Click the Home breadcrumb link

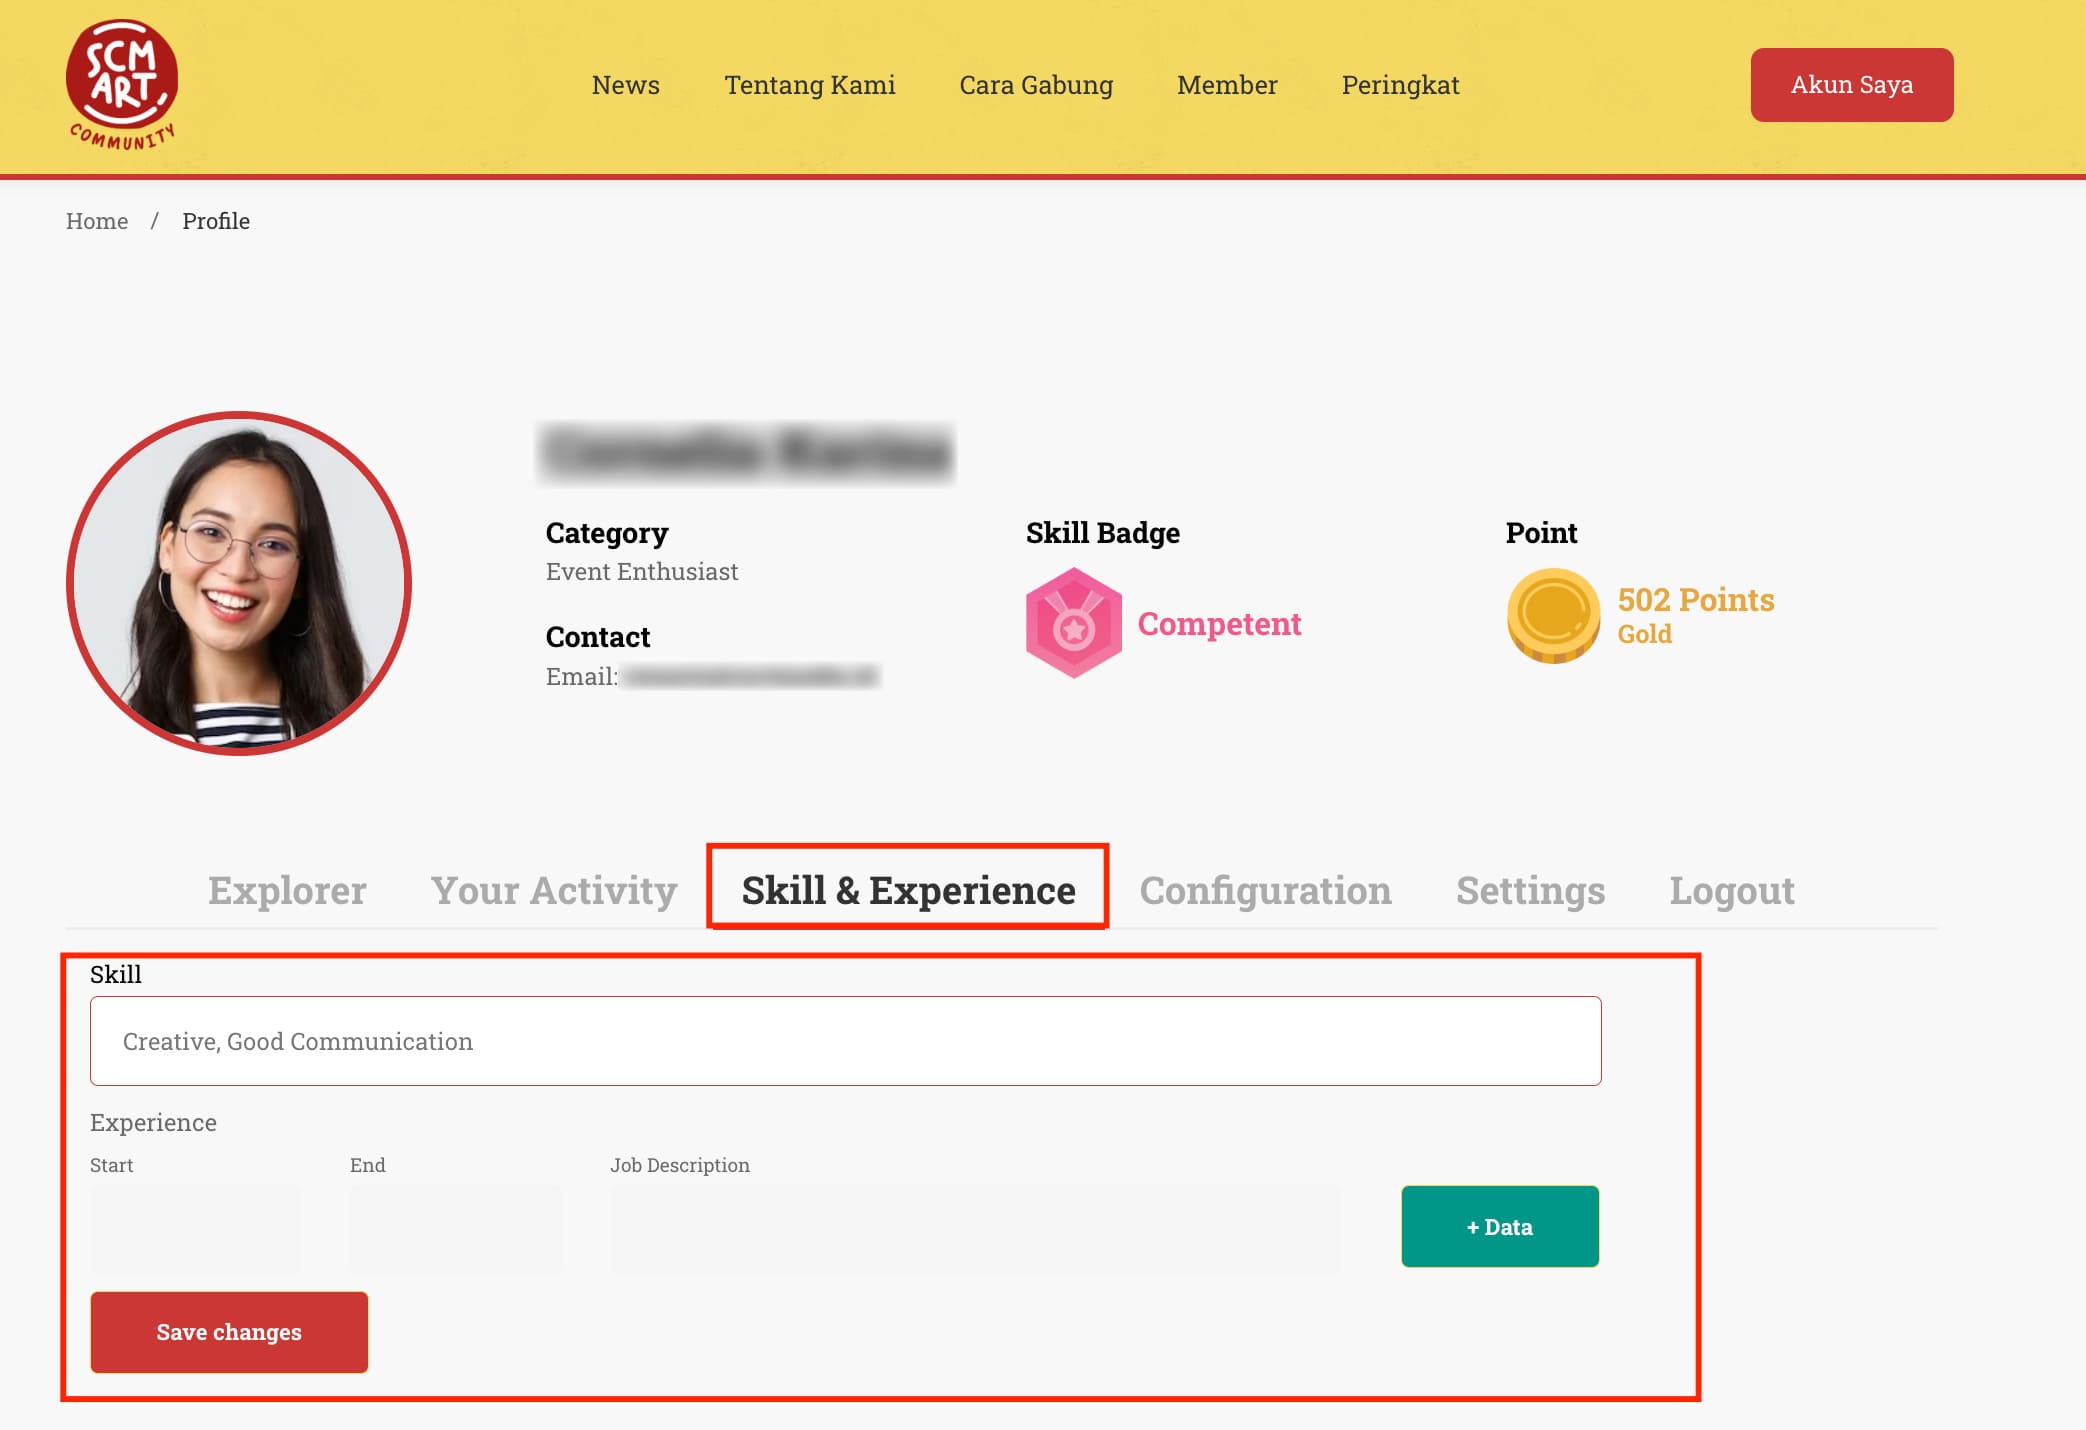click(97, 221)
